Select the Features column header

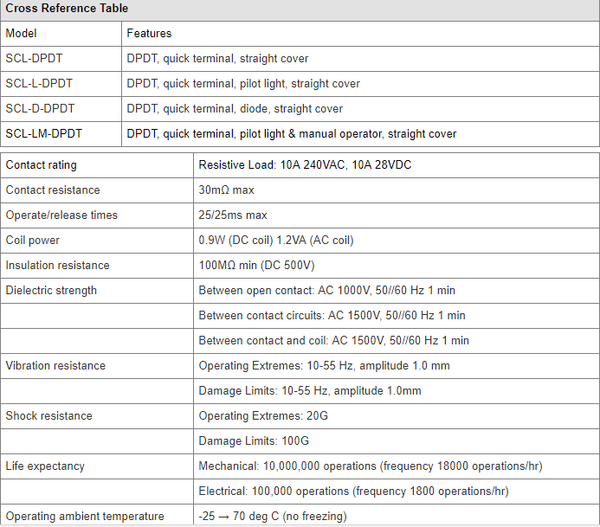(x=149, y=34)
